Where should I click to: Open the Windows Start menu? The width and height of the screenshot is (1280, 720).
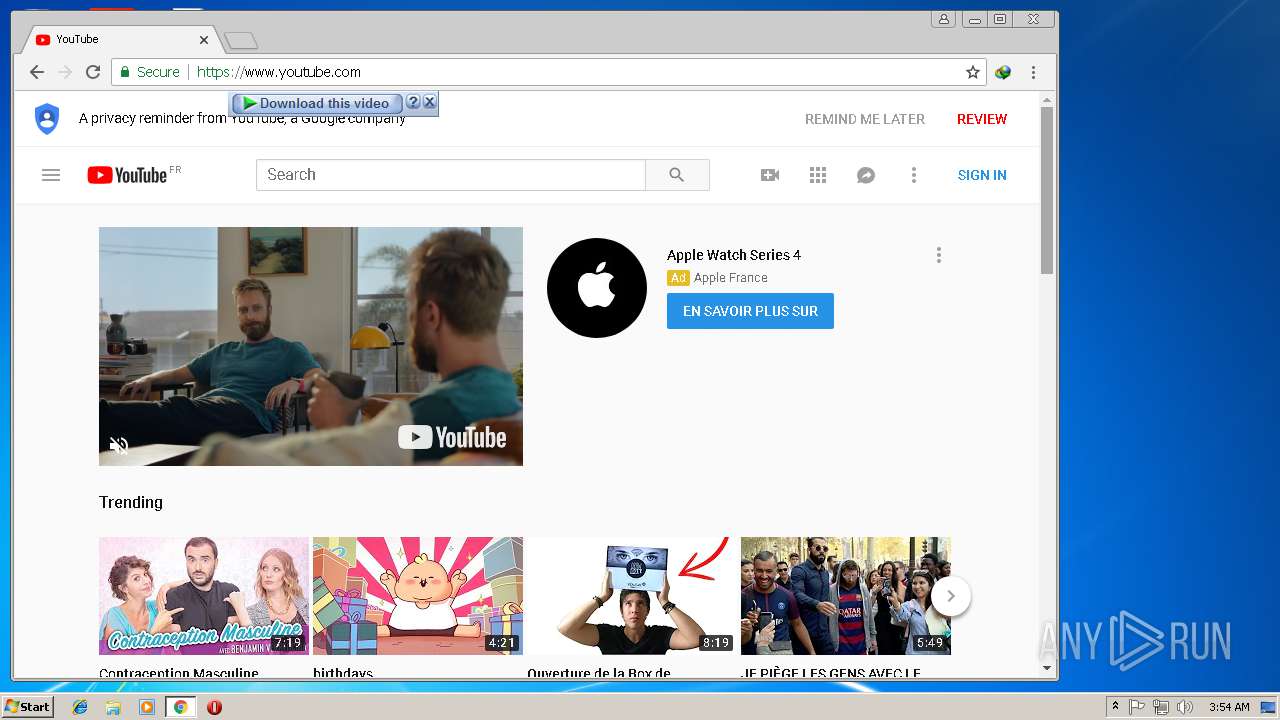tap(28, 707)
